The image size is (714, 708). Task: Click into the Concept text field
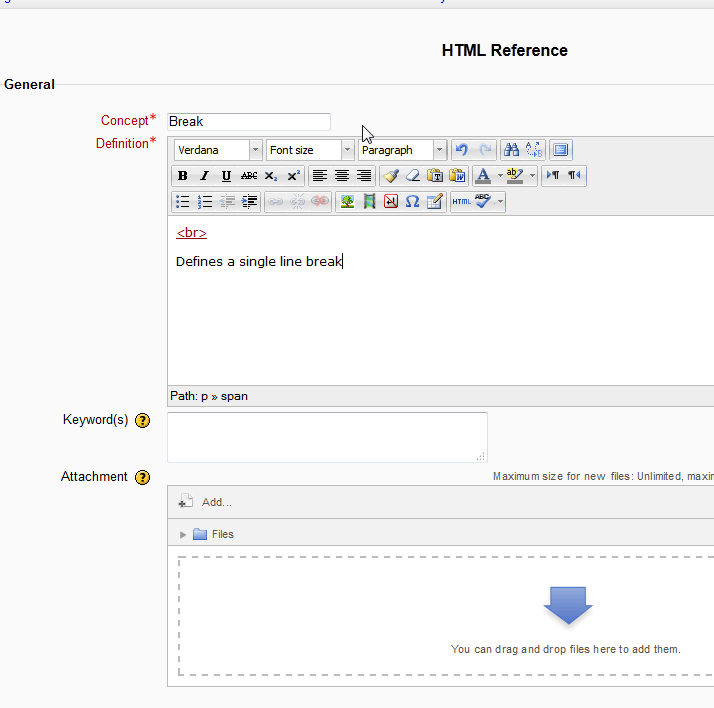(x=249, y=122)
